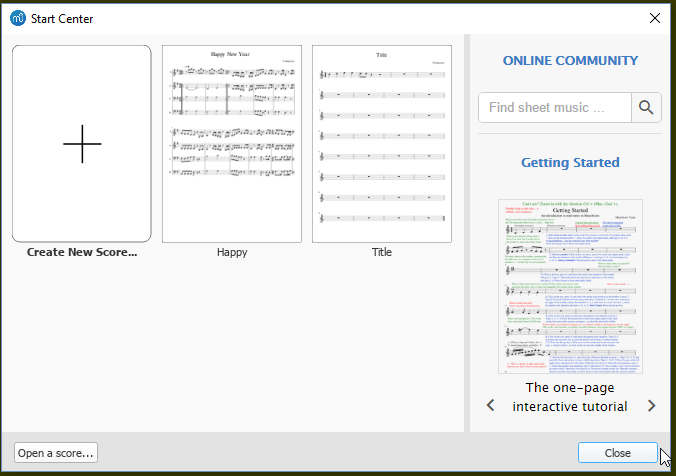
Task: Click the MuseScore logo in title bar
Action: [x=17, y=18]
